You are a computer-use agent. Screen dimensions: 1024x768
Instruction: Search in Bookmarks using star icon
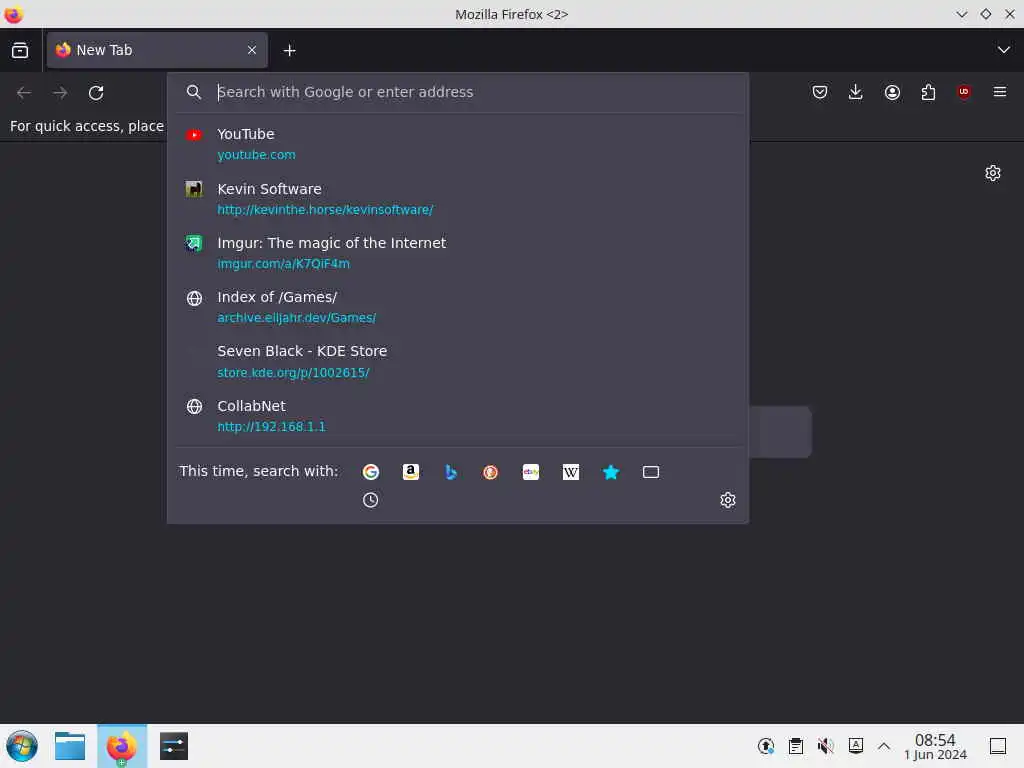pos(611,472)
